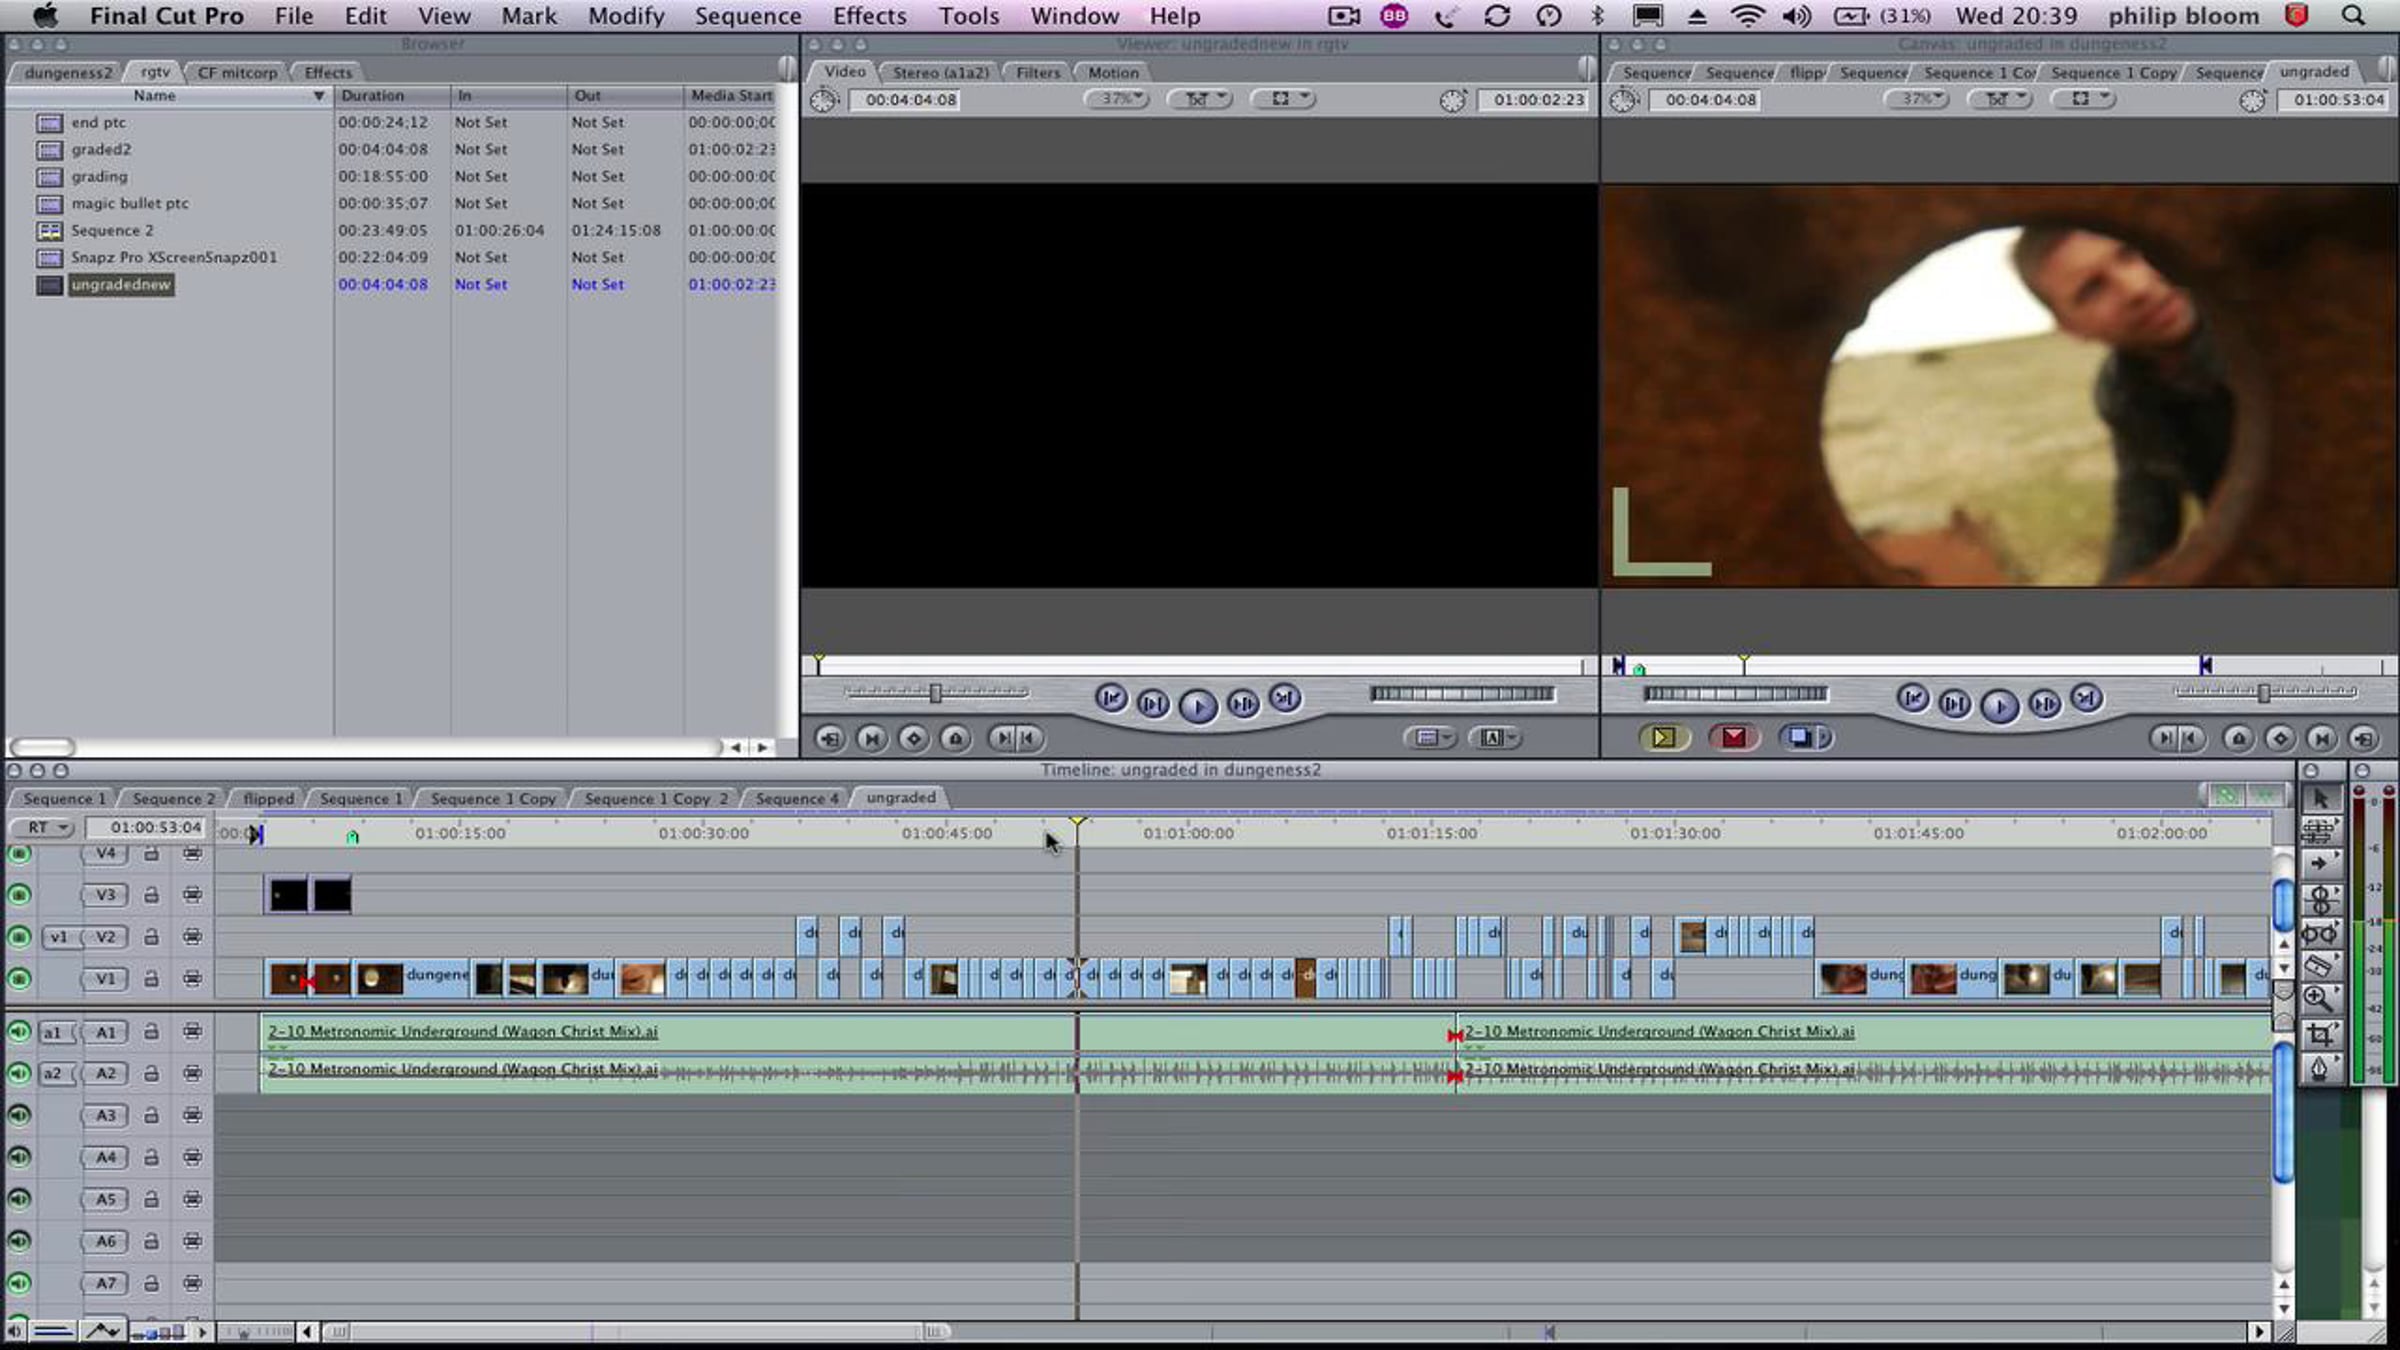Select the Razor Blade tool
Viewport: 2400px width, 1350px height.
2320,966
